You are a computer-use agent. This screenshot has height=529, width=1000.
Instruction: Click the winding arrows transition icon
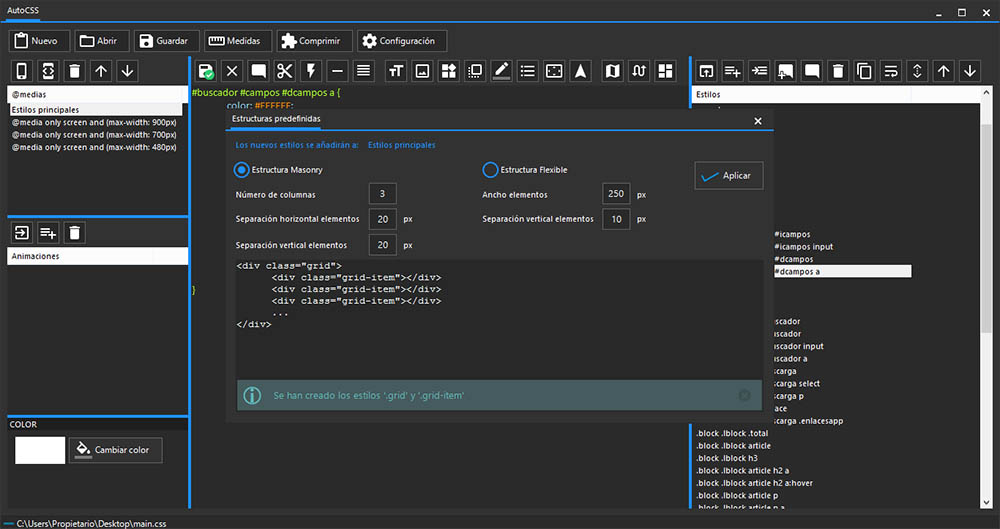pyautogui.click(x=639, y=71)
